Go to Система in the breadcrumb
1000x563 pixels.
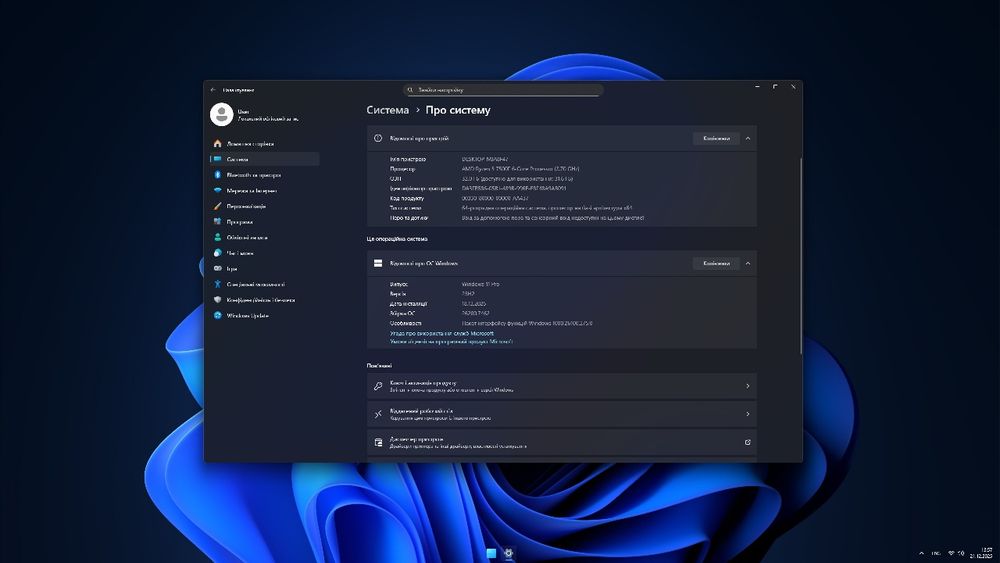point(387,110)
